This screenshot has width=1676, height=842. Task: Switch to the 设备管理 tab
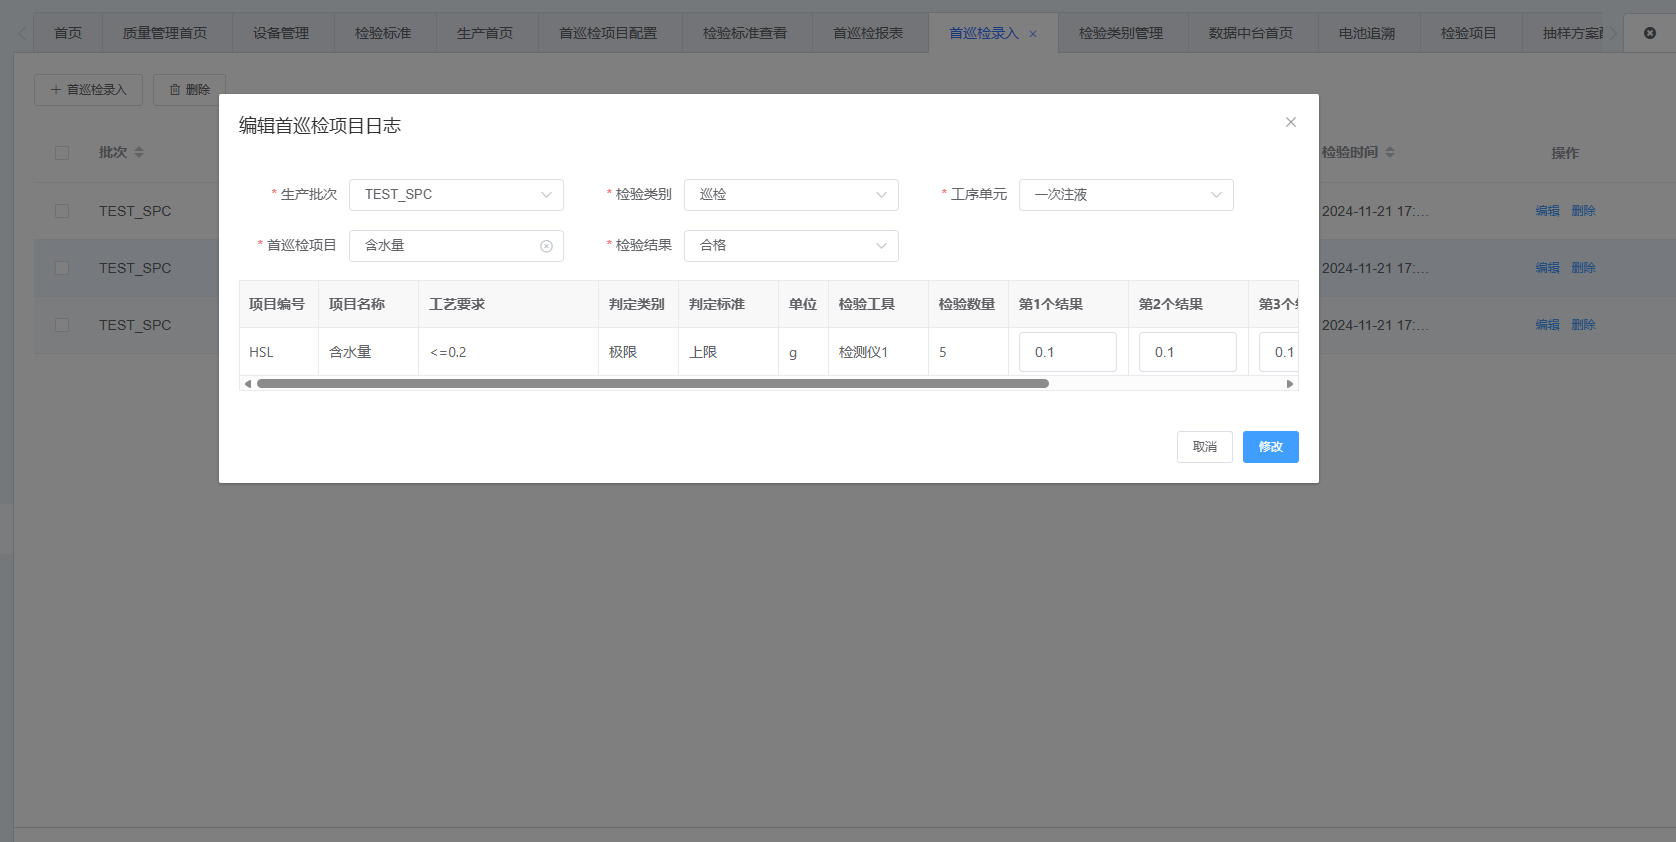coord(281,33)
